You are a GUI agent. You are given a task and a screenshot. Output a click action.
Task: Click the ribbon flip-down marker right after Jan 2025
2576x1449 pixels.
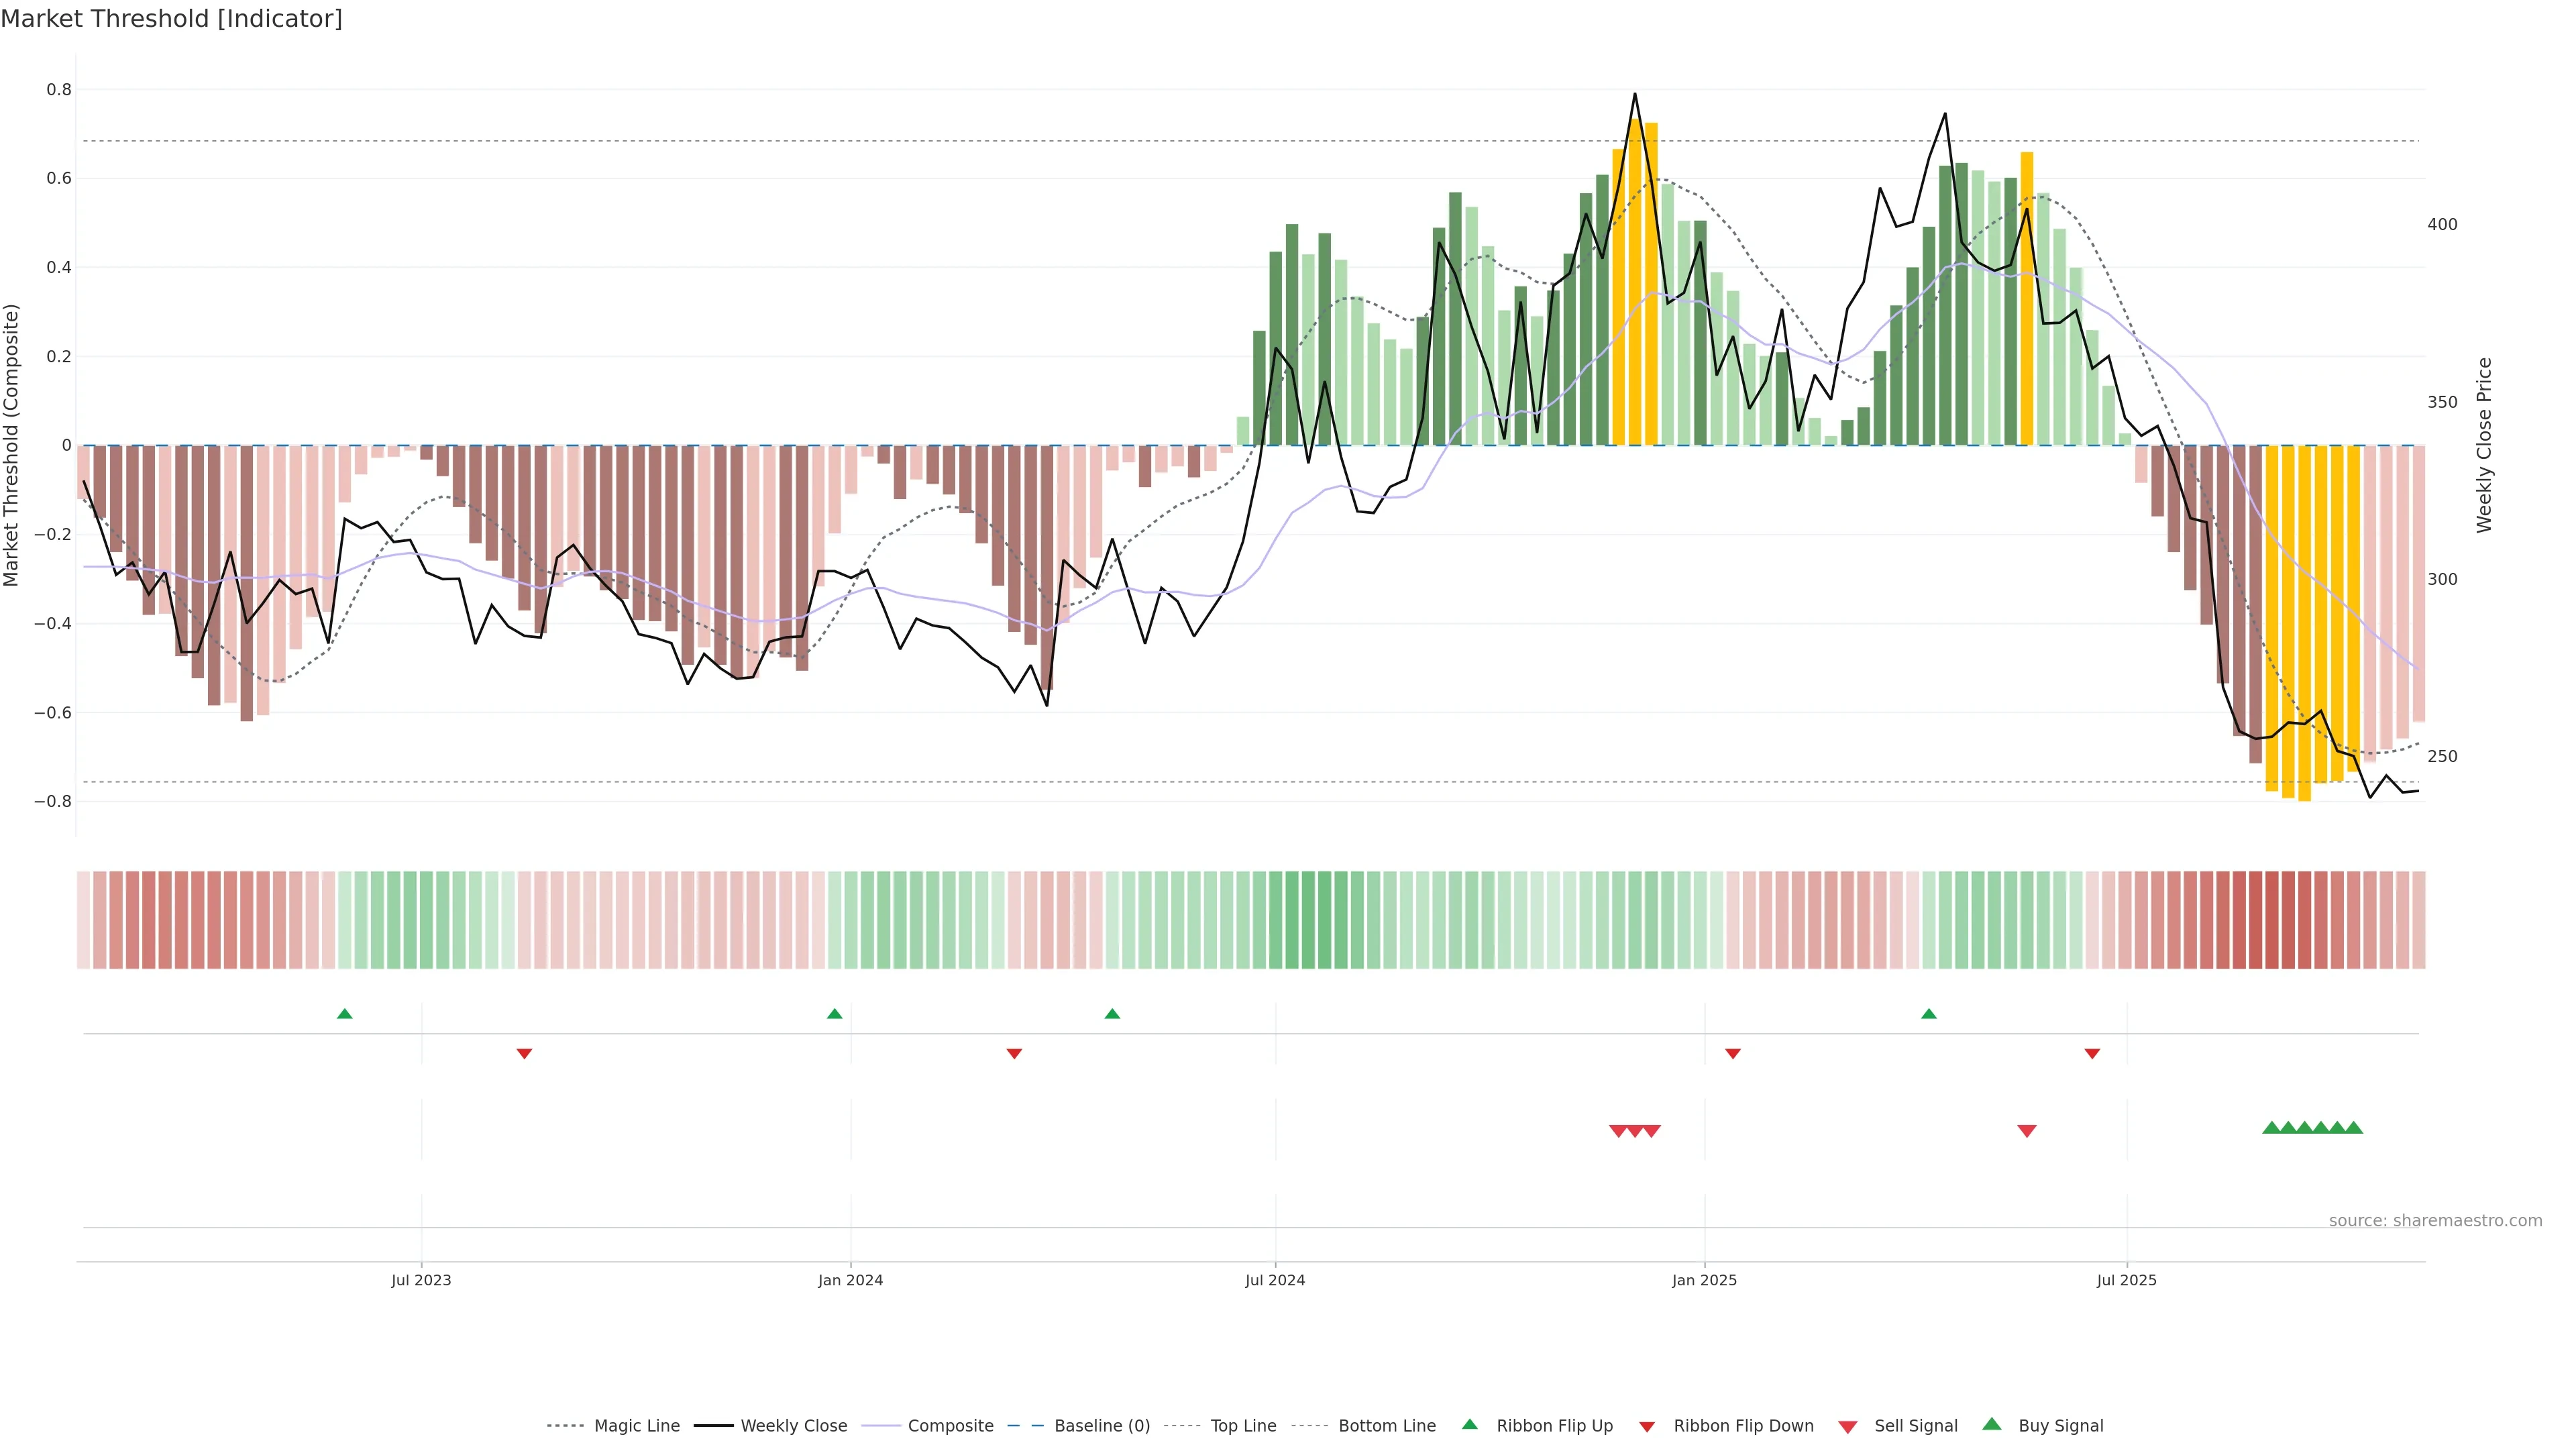[x=1733, y=1054]
